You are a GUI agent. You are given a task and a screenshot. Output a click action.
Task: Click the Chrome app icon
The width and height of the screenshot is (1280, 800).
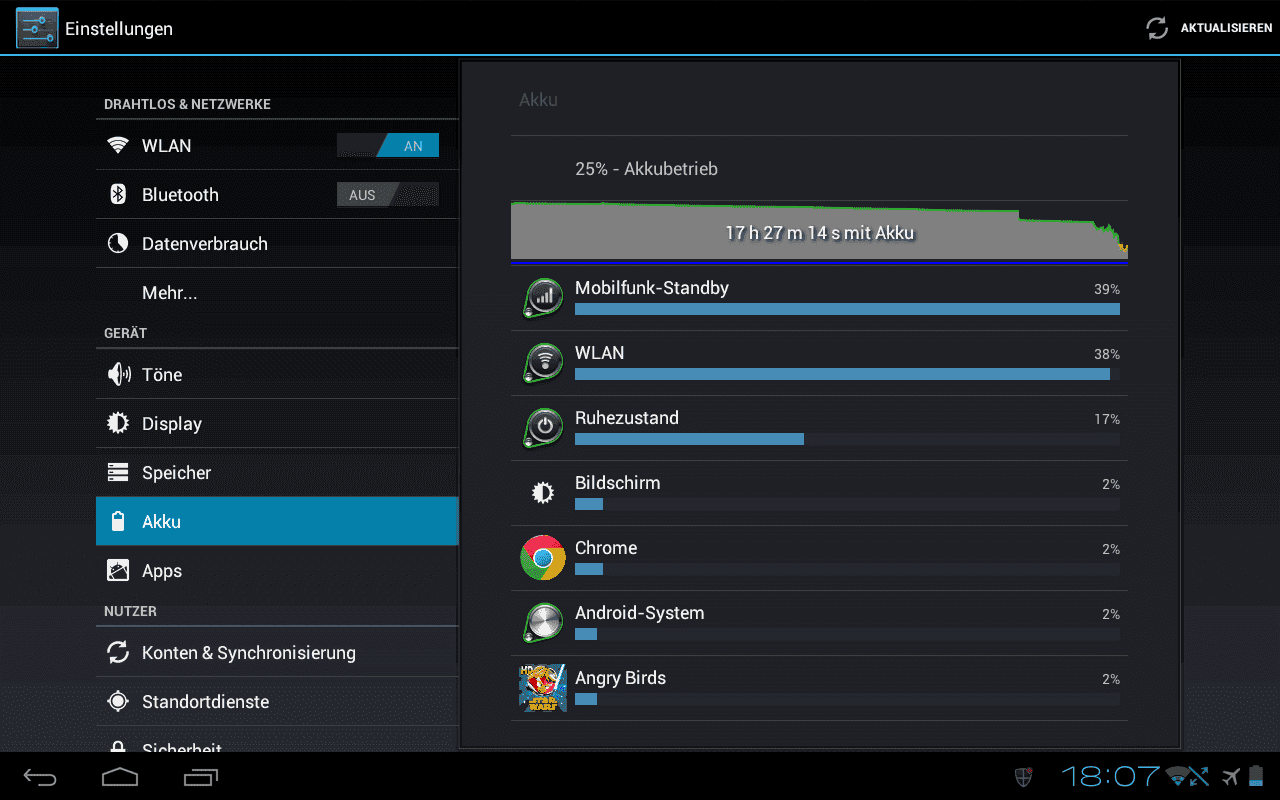[x=543, y=557]
